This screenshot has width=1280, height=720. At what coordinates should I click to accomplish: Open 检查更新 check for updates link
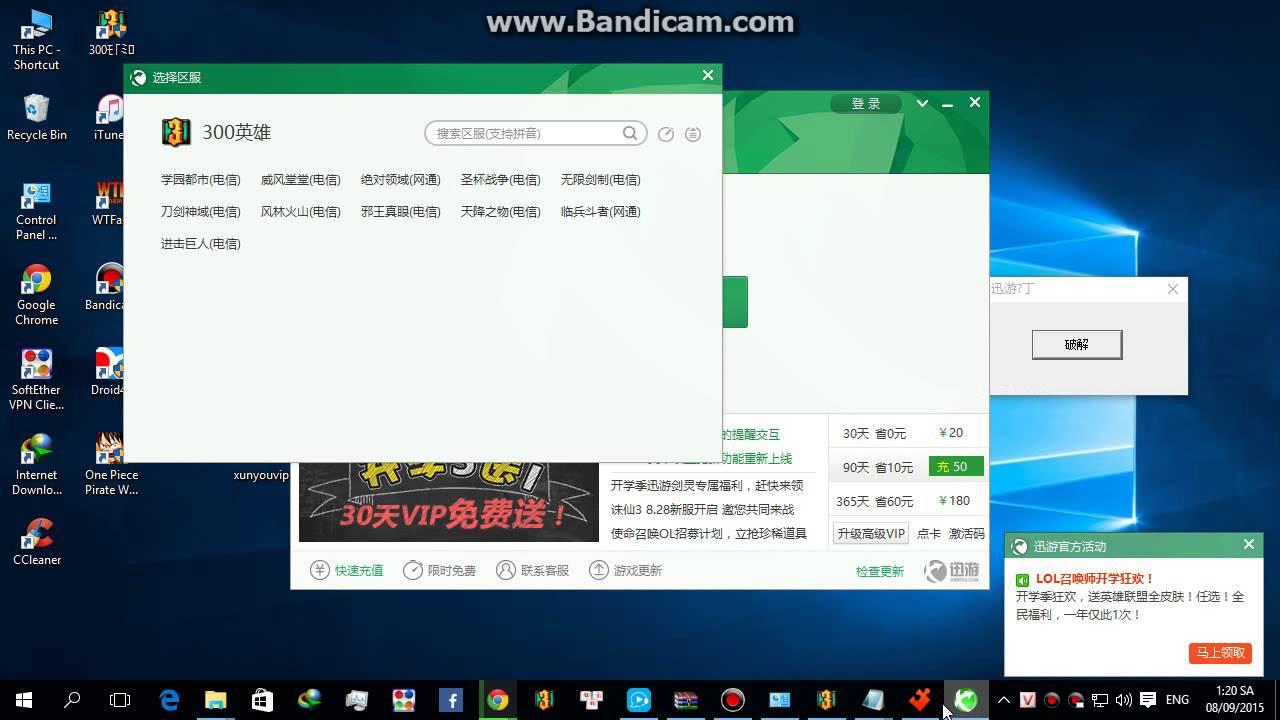(x=880, y=571)
